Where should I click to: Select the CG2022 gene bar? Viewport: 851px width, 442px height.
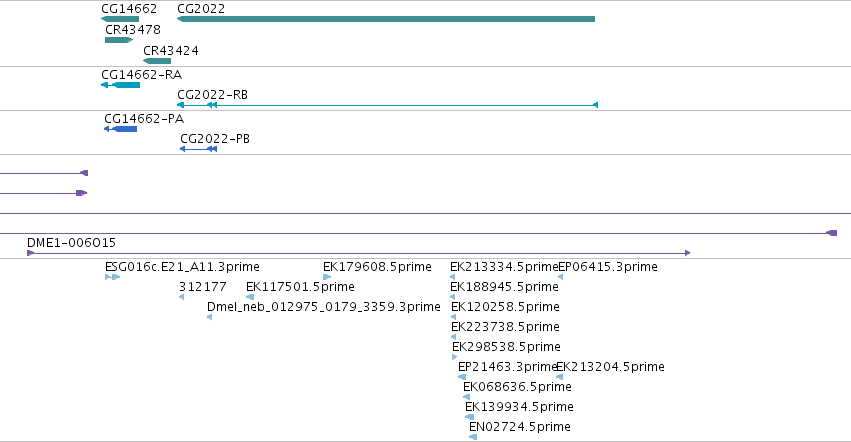386,19
